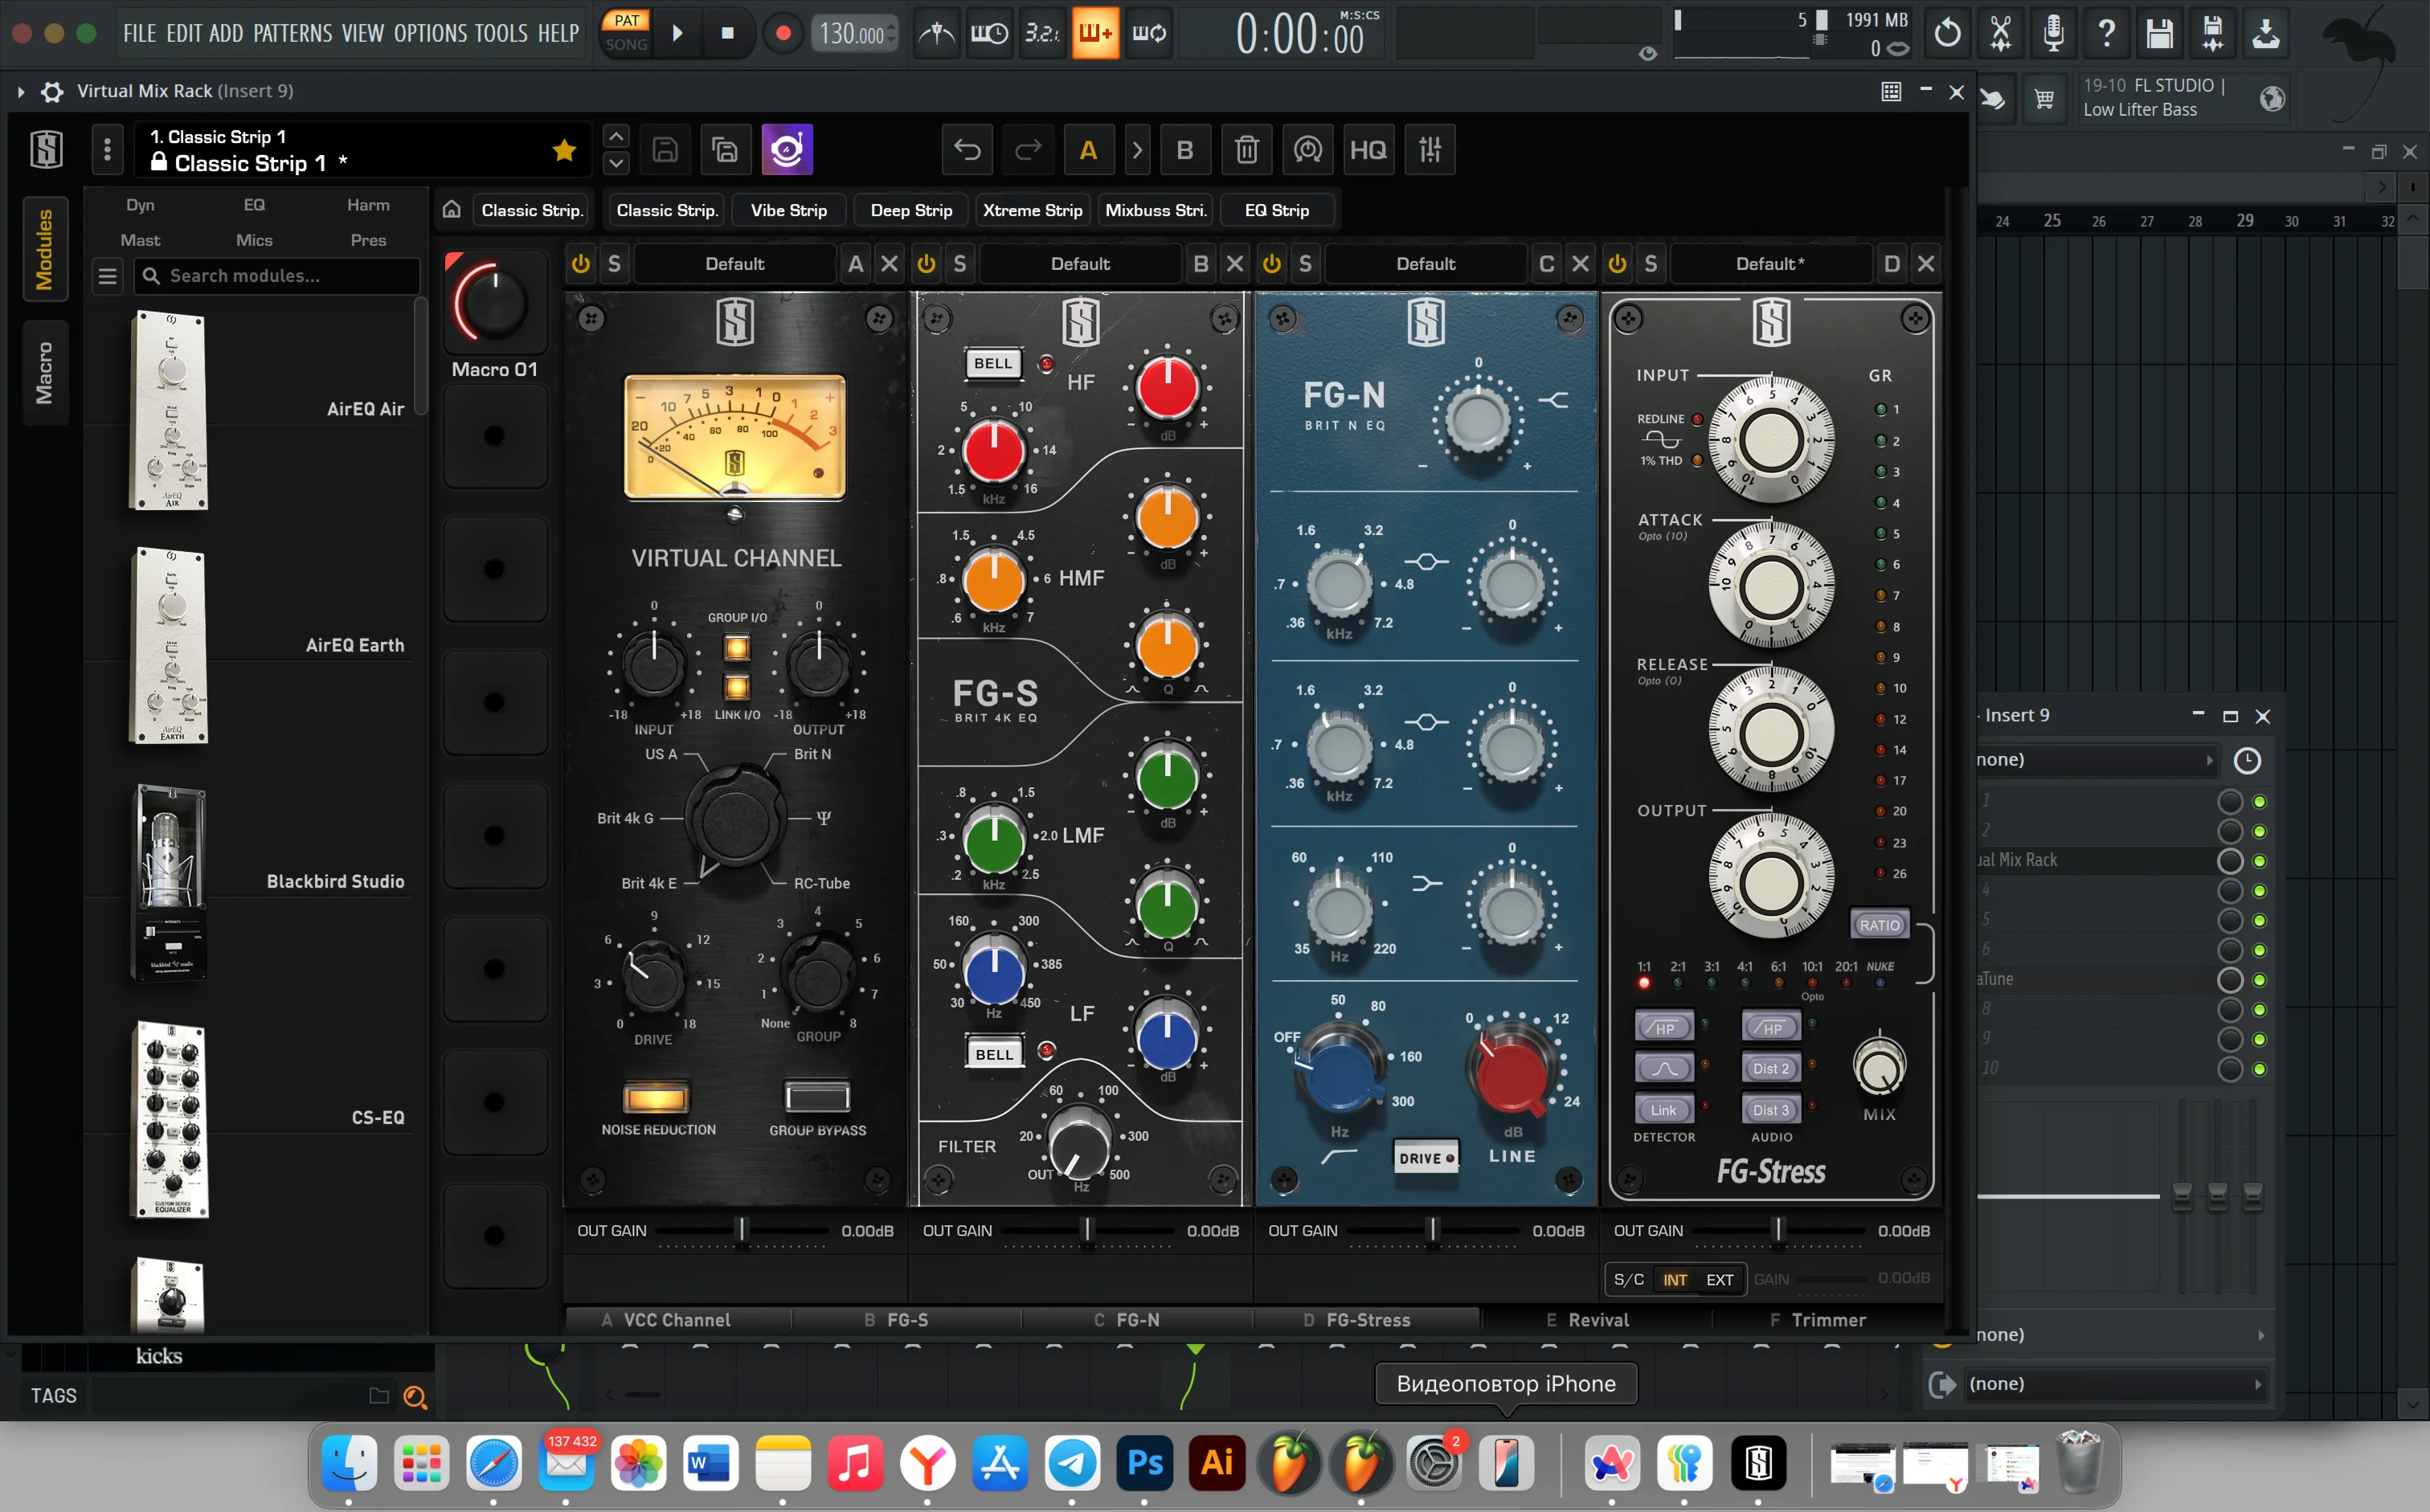Click next preset down arrow

(x=616, y=163)
